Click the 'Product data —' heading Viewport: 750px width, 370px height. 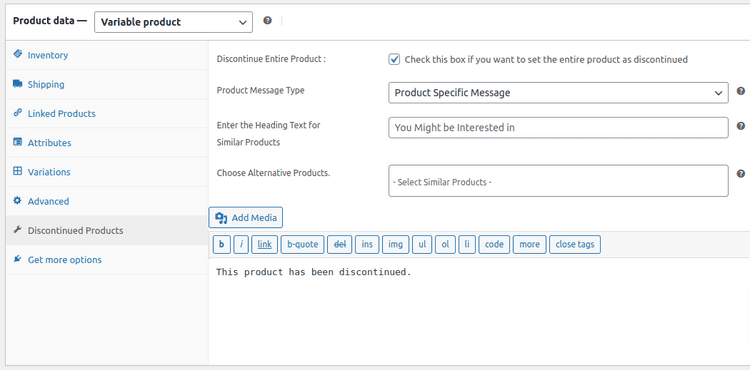(x=50, y=21)
